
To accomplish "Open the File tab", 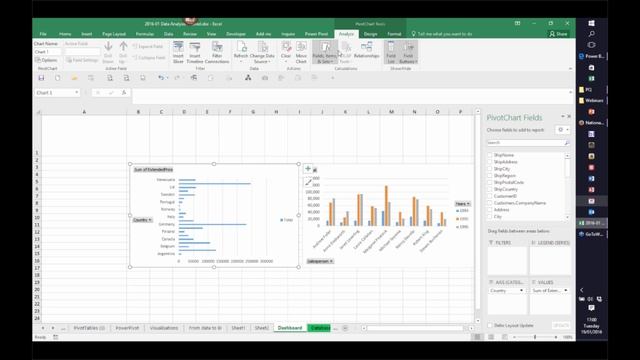I will [x=43, y=34].
